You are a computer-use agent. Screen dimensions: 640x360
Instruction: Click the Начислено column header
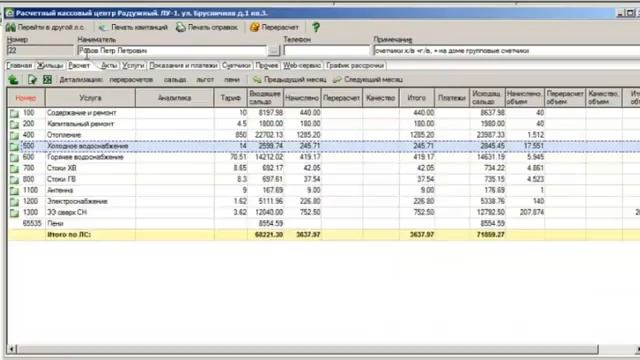point(302,98)
